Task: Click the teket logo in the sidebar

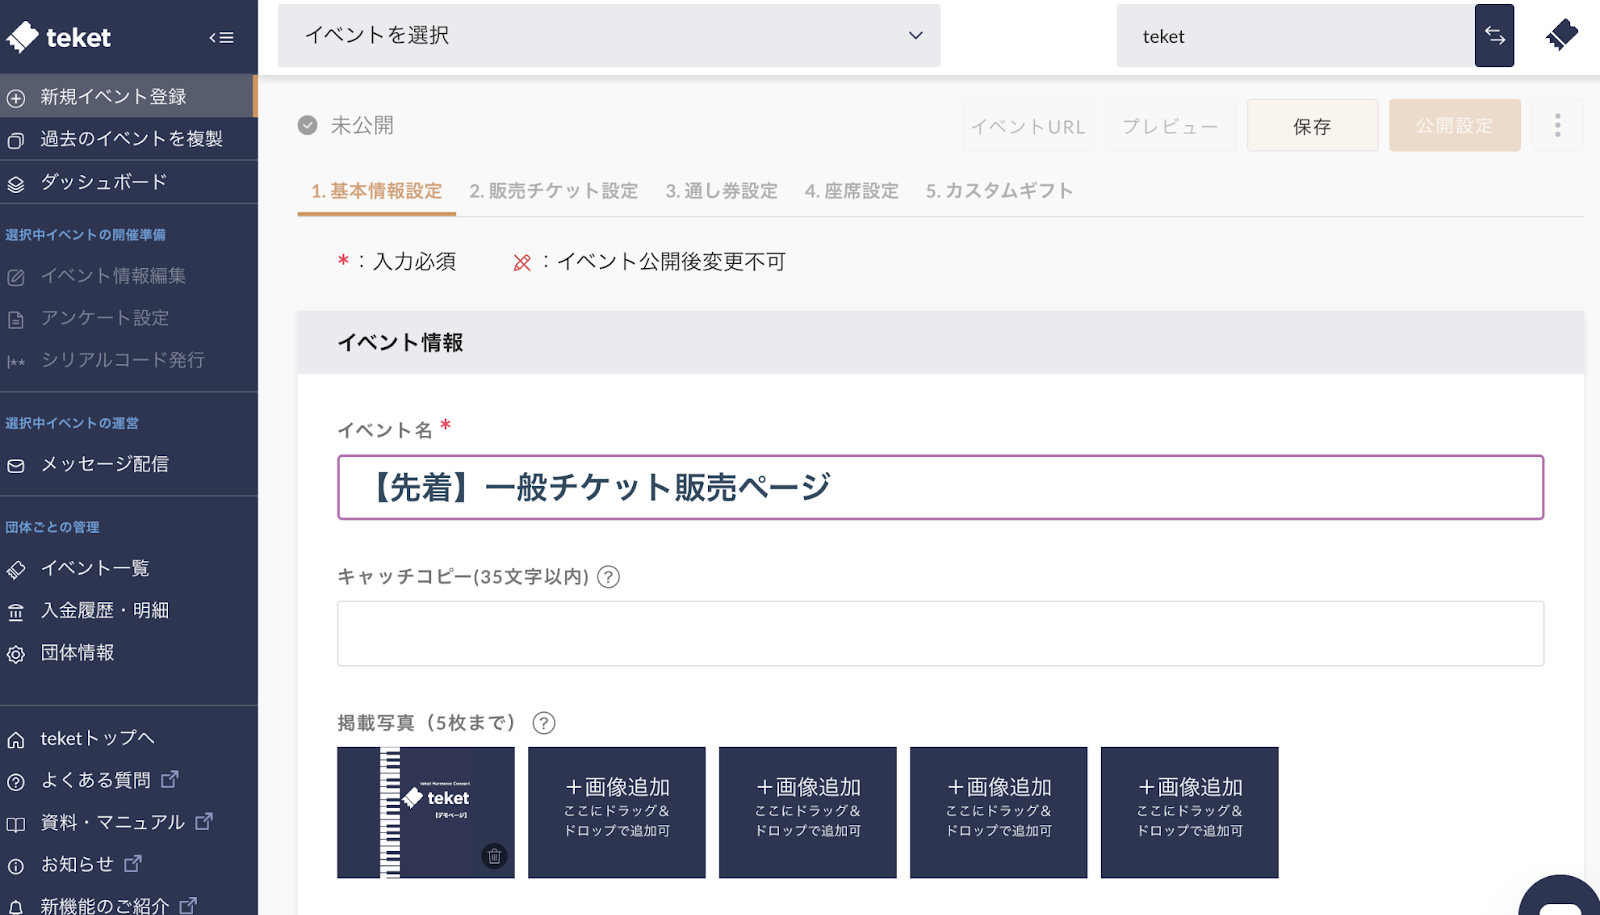Action: tap(59, 37)
